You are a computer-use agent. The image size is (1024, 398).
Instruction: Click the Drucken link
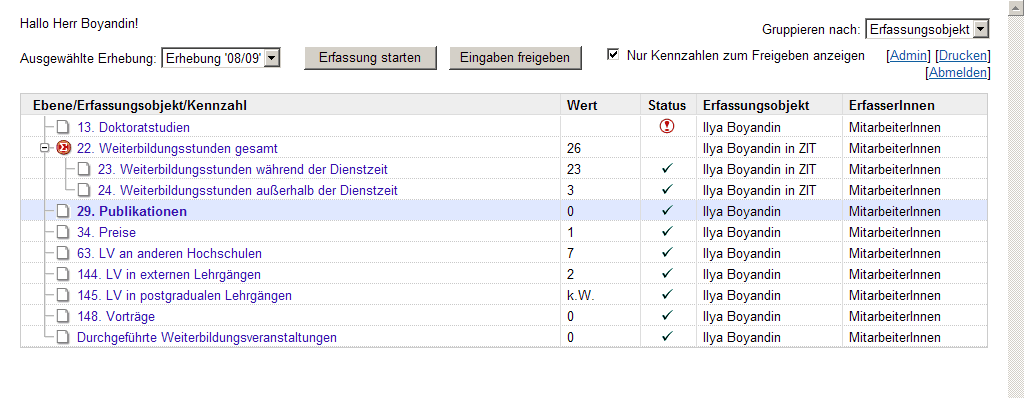(x=963, y=56)
